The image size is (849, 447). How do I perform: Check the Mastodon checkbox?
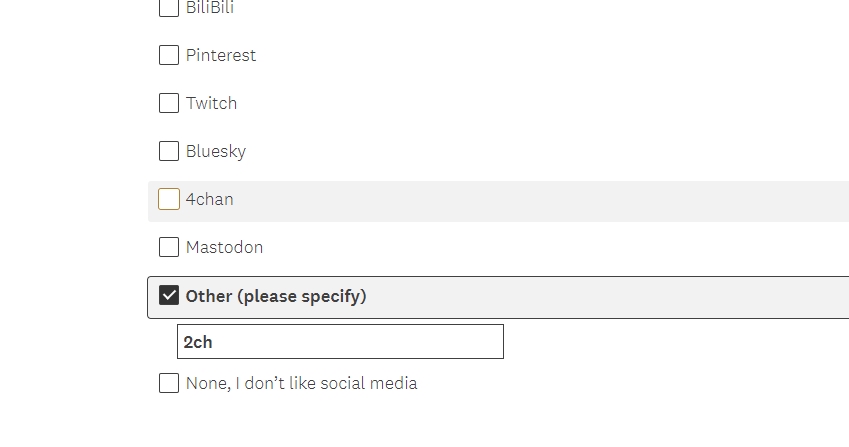[169, 247]
